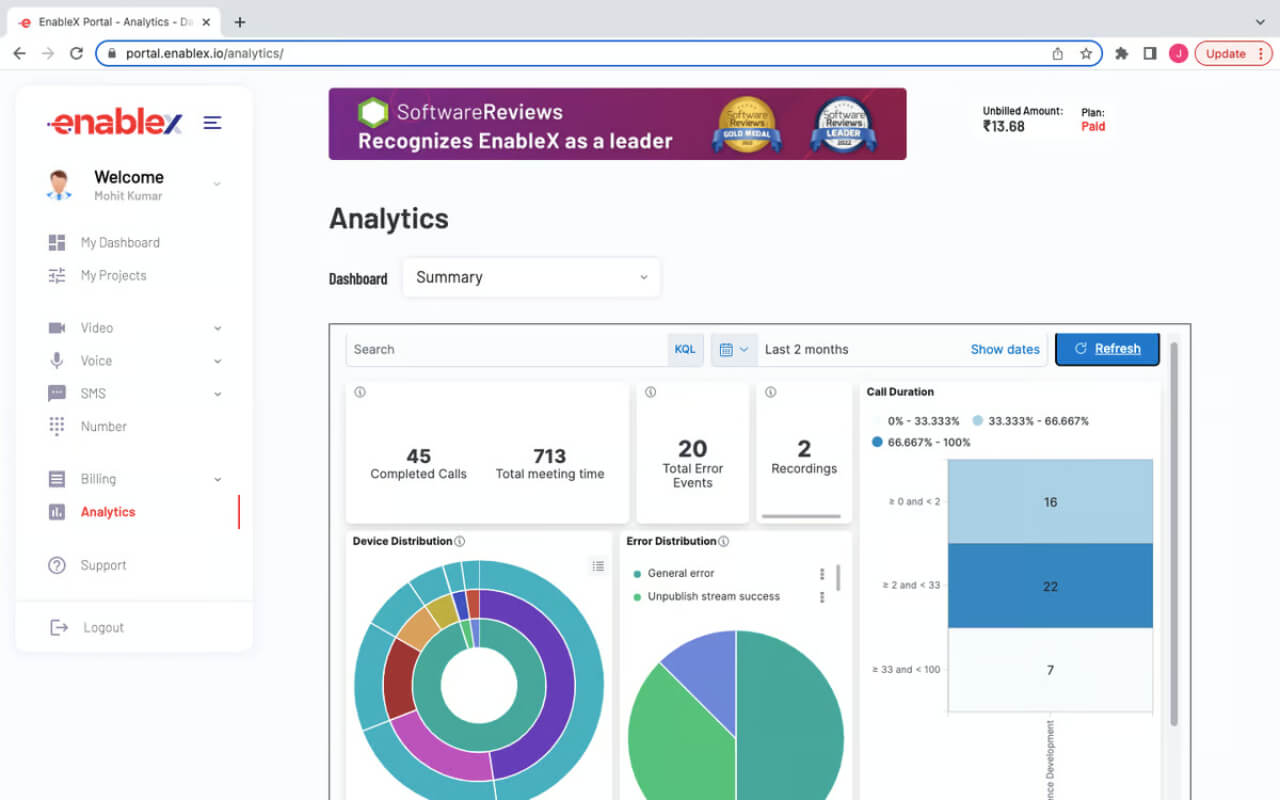Click the EnableX logo in the sidebar
This screenshot has height=800, width=1280.
[x=115, y=123]
